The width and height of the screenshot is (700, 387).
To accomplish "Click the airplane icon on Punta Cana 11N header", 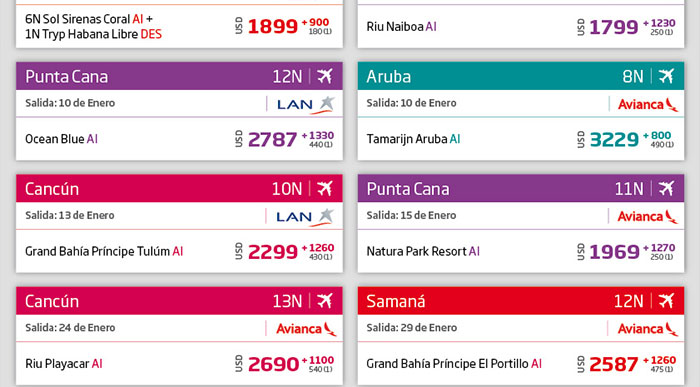I will click(666, 188).
